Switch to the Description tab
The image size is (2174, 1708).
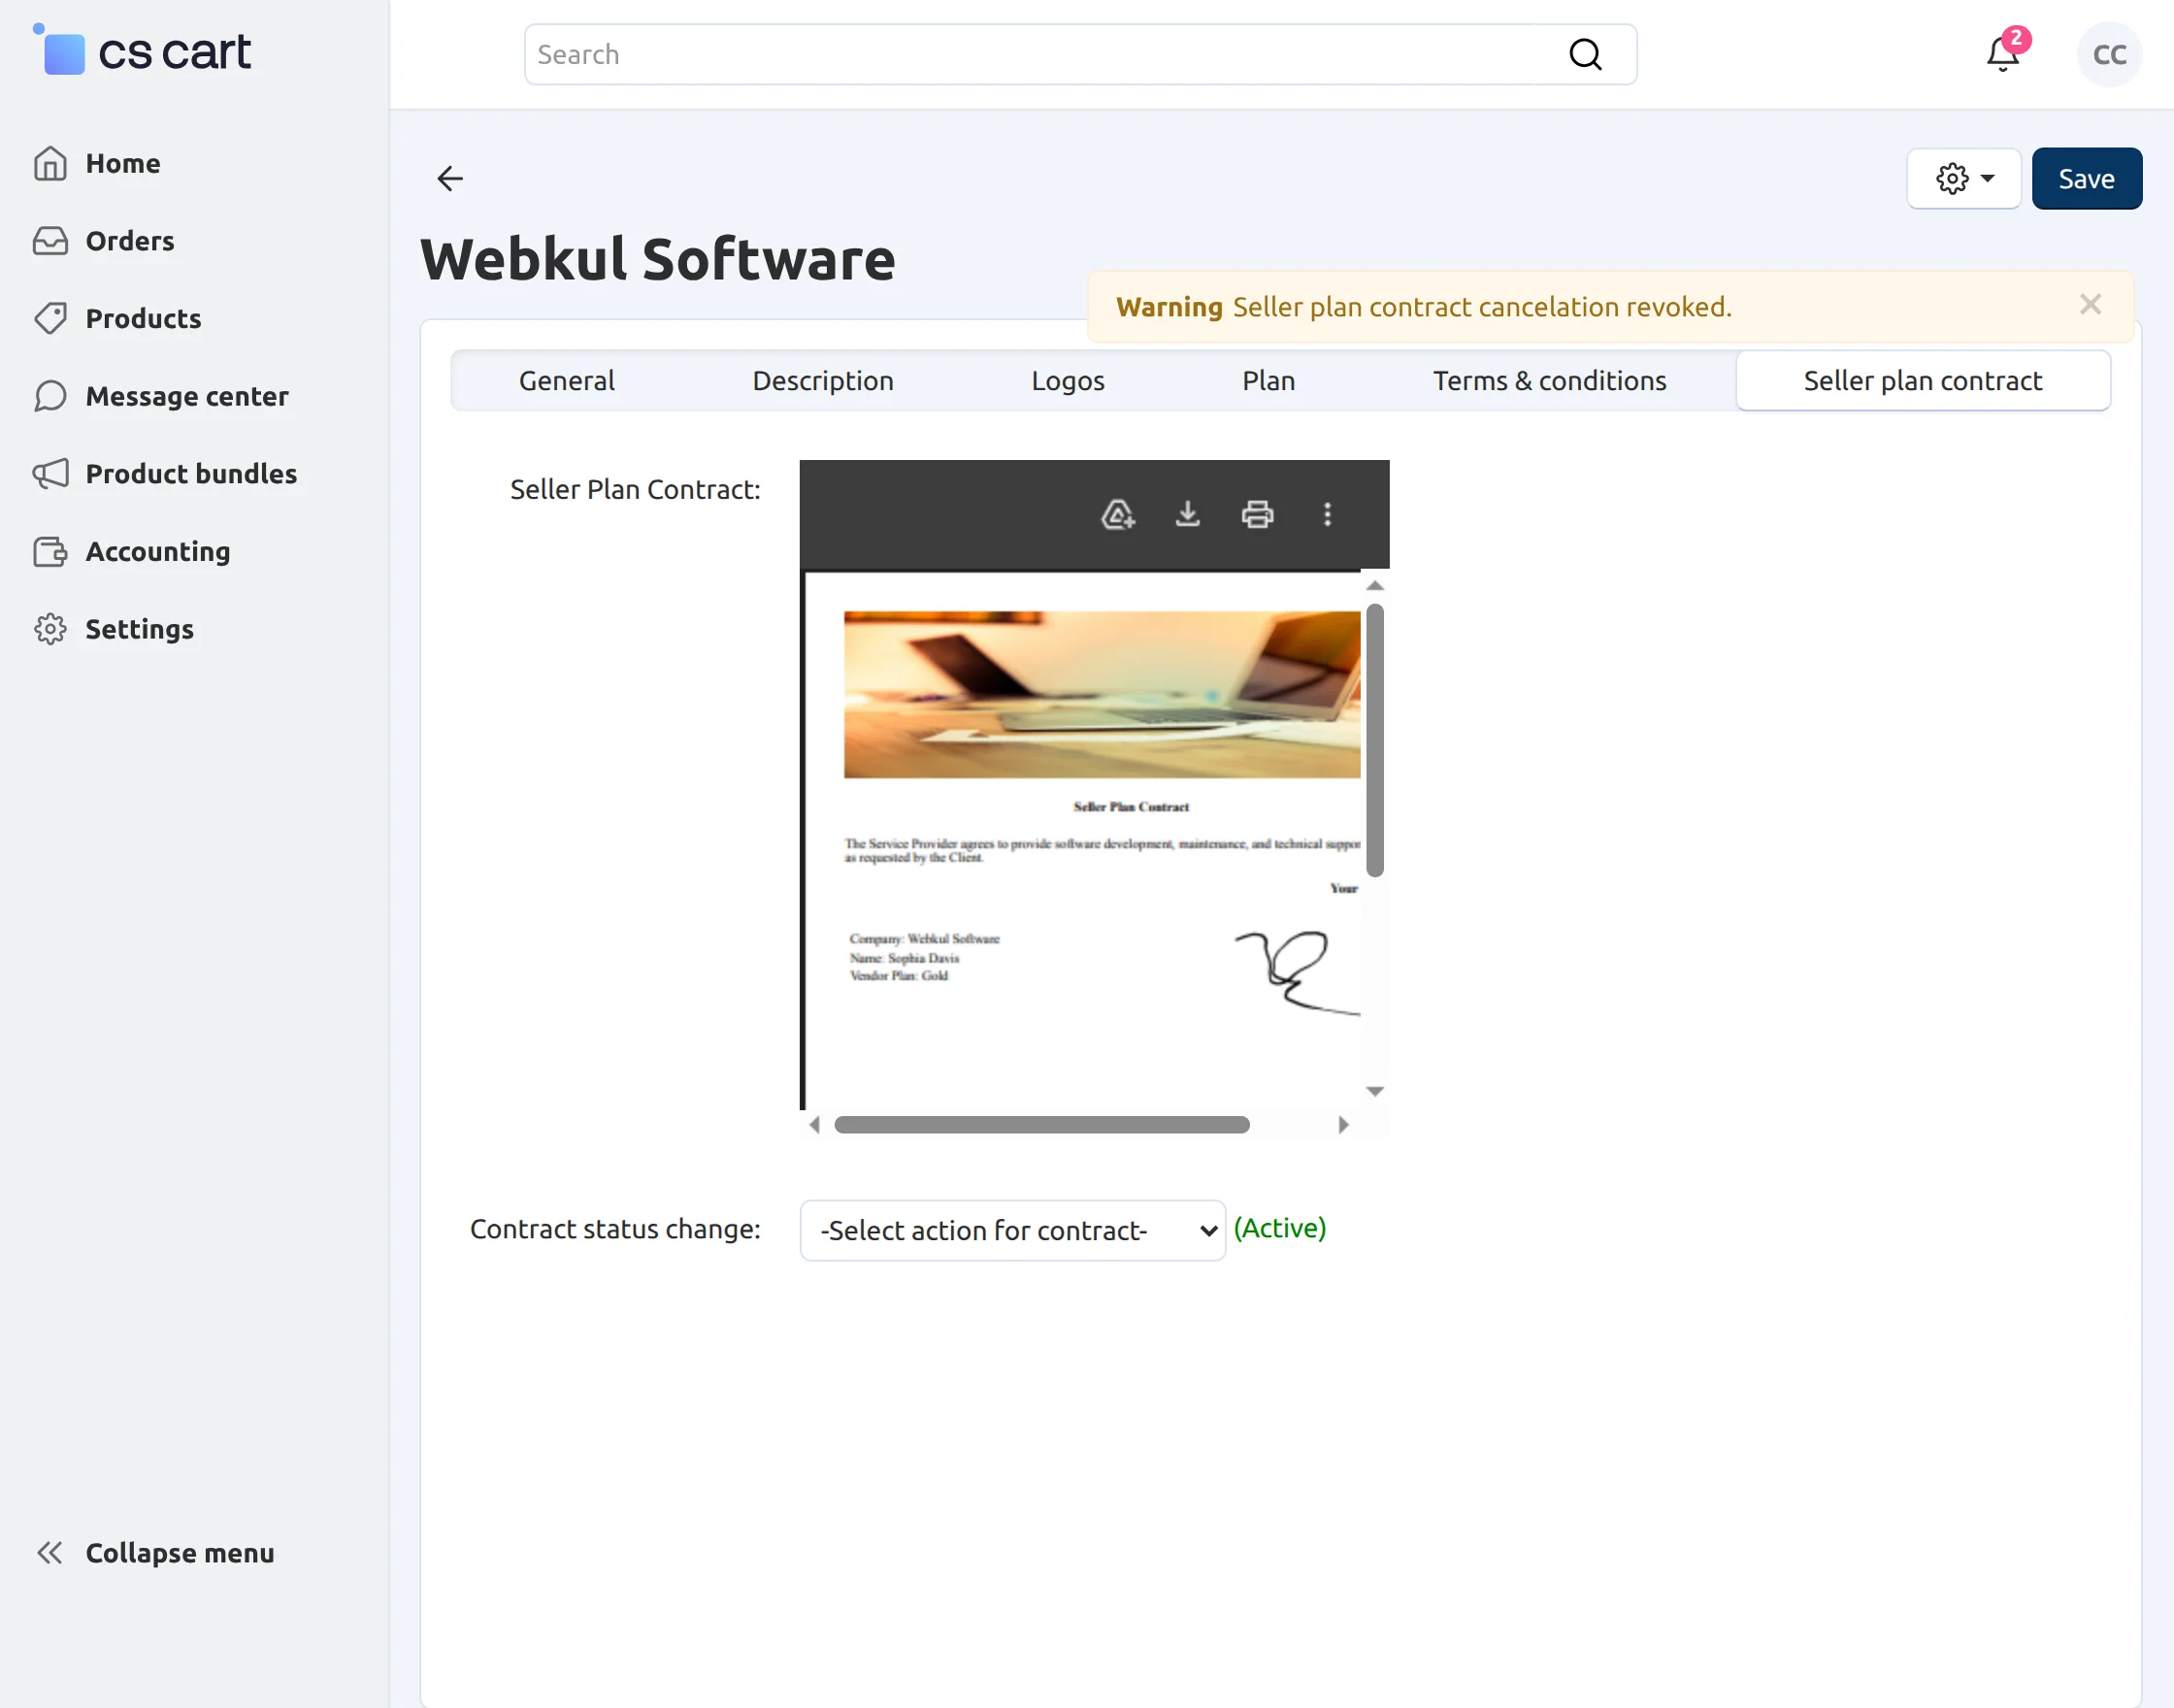pos(823,380)
